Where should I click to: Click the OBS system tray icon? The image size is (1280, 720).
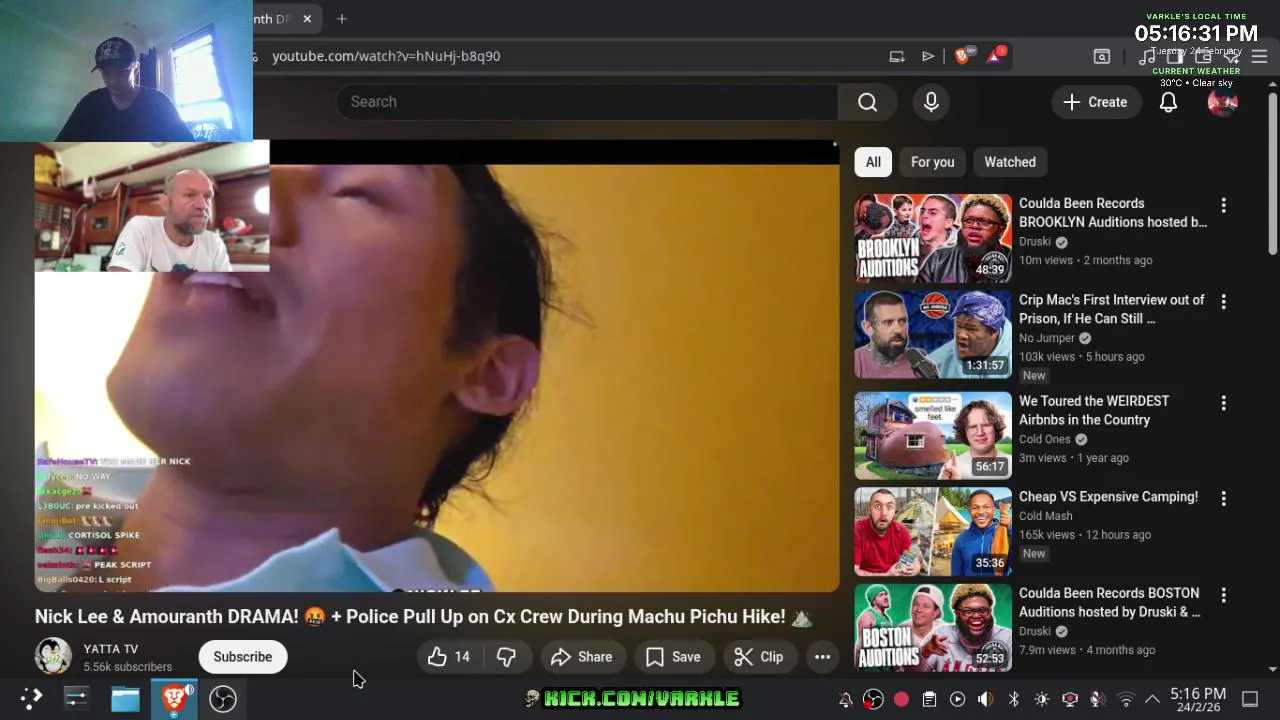873,699
